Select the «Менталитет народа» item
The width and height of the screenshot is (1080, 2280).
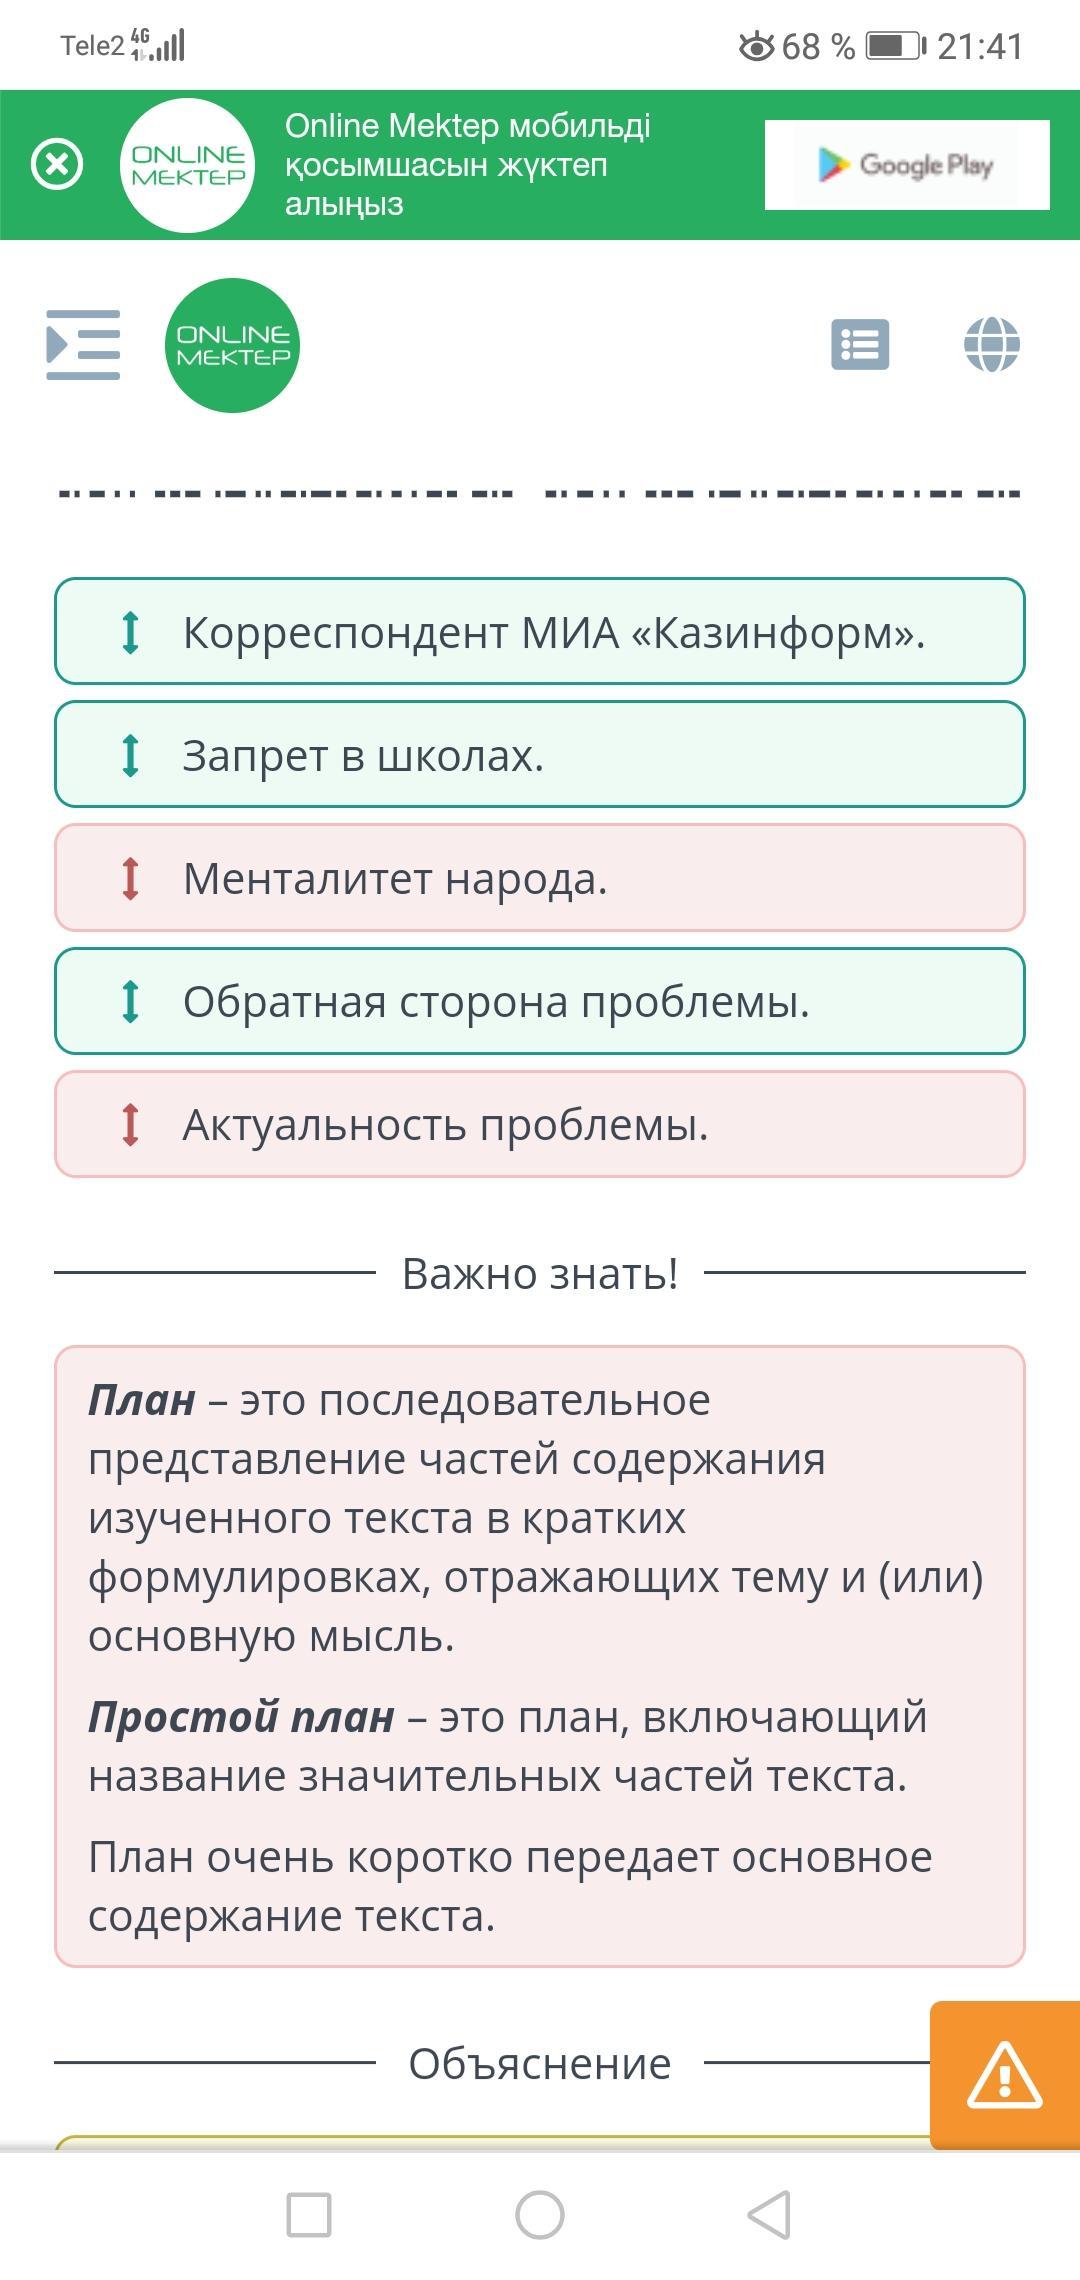pyautogui.click(x=540, y=878)
